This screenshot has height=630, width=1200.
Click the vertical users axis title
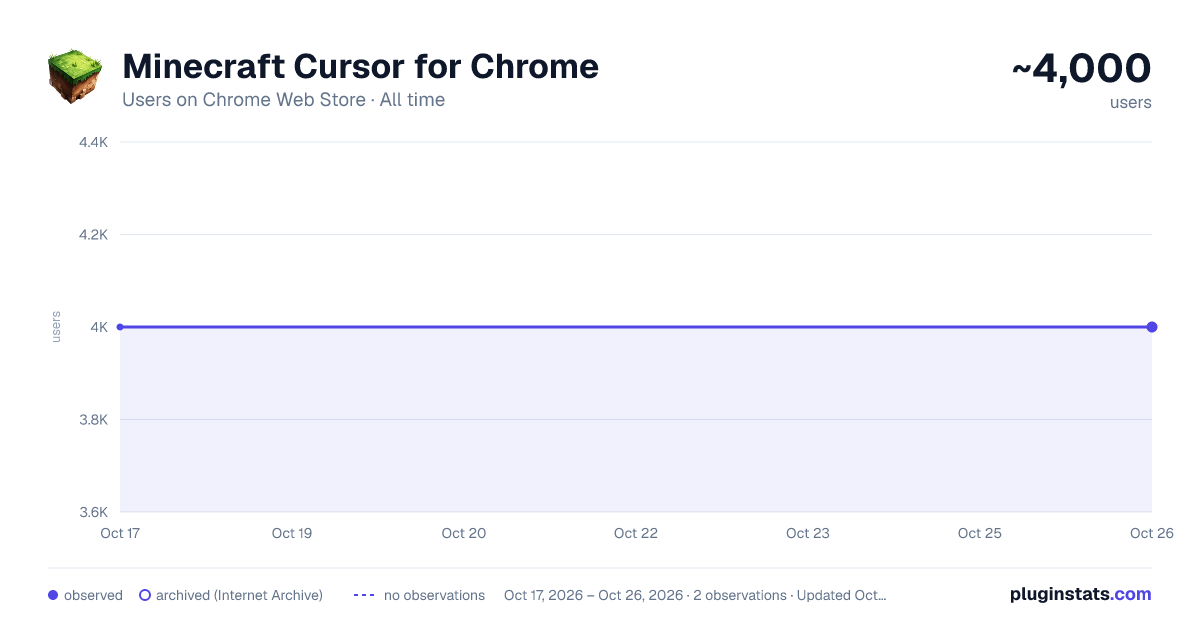click(x=56, y=327)
